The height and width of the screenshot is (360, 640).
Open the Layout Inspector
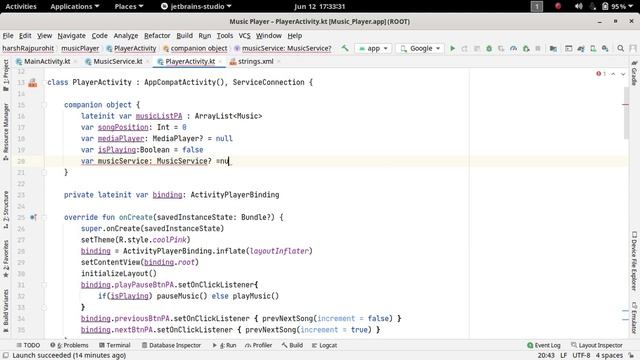point(597,345)
